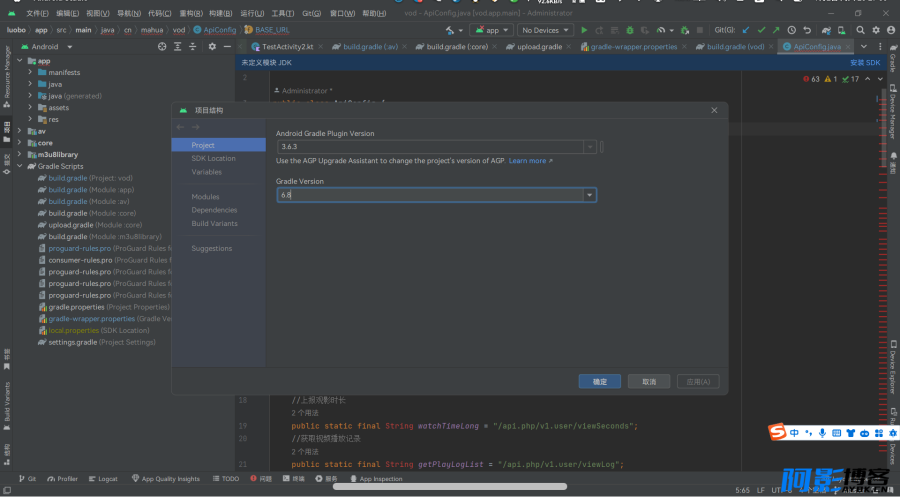Select SDK Location in the dialog sidebar
The width and height of the screenshot is (900, 497).
(x=214, y=158)
